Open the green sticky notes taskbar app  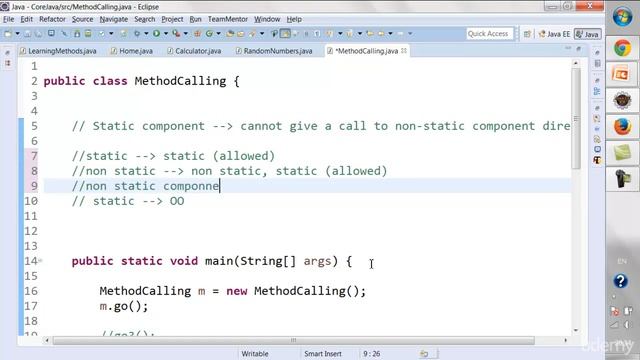pyautogui.click(x=622, y=153)
